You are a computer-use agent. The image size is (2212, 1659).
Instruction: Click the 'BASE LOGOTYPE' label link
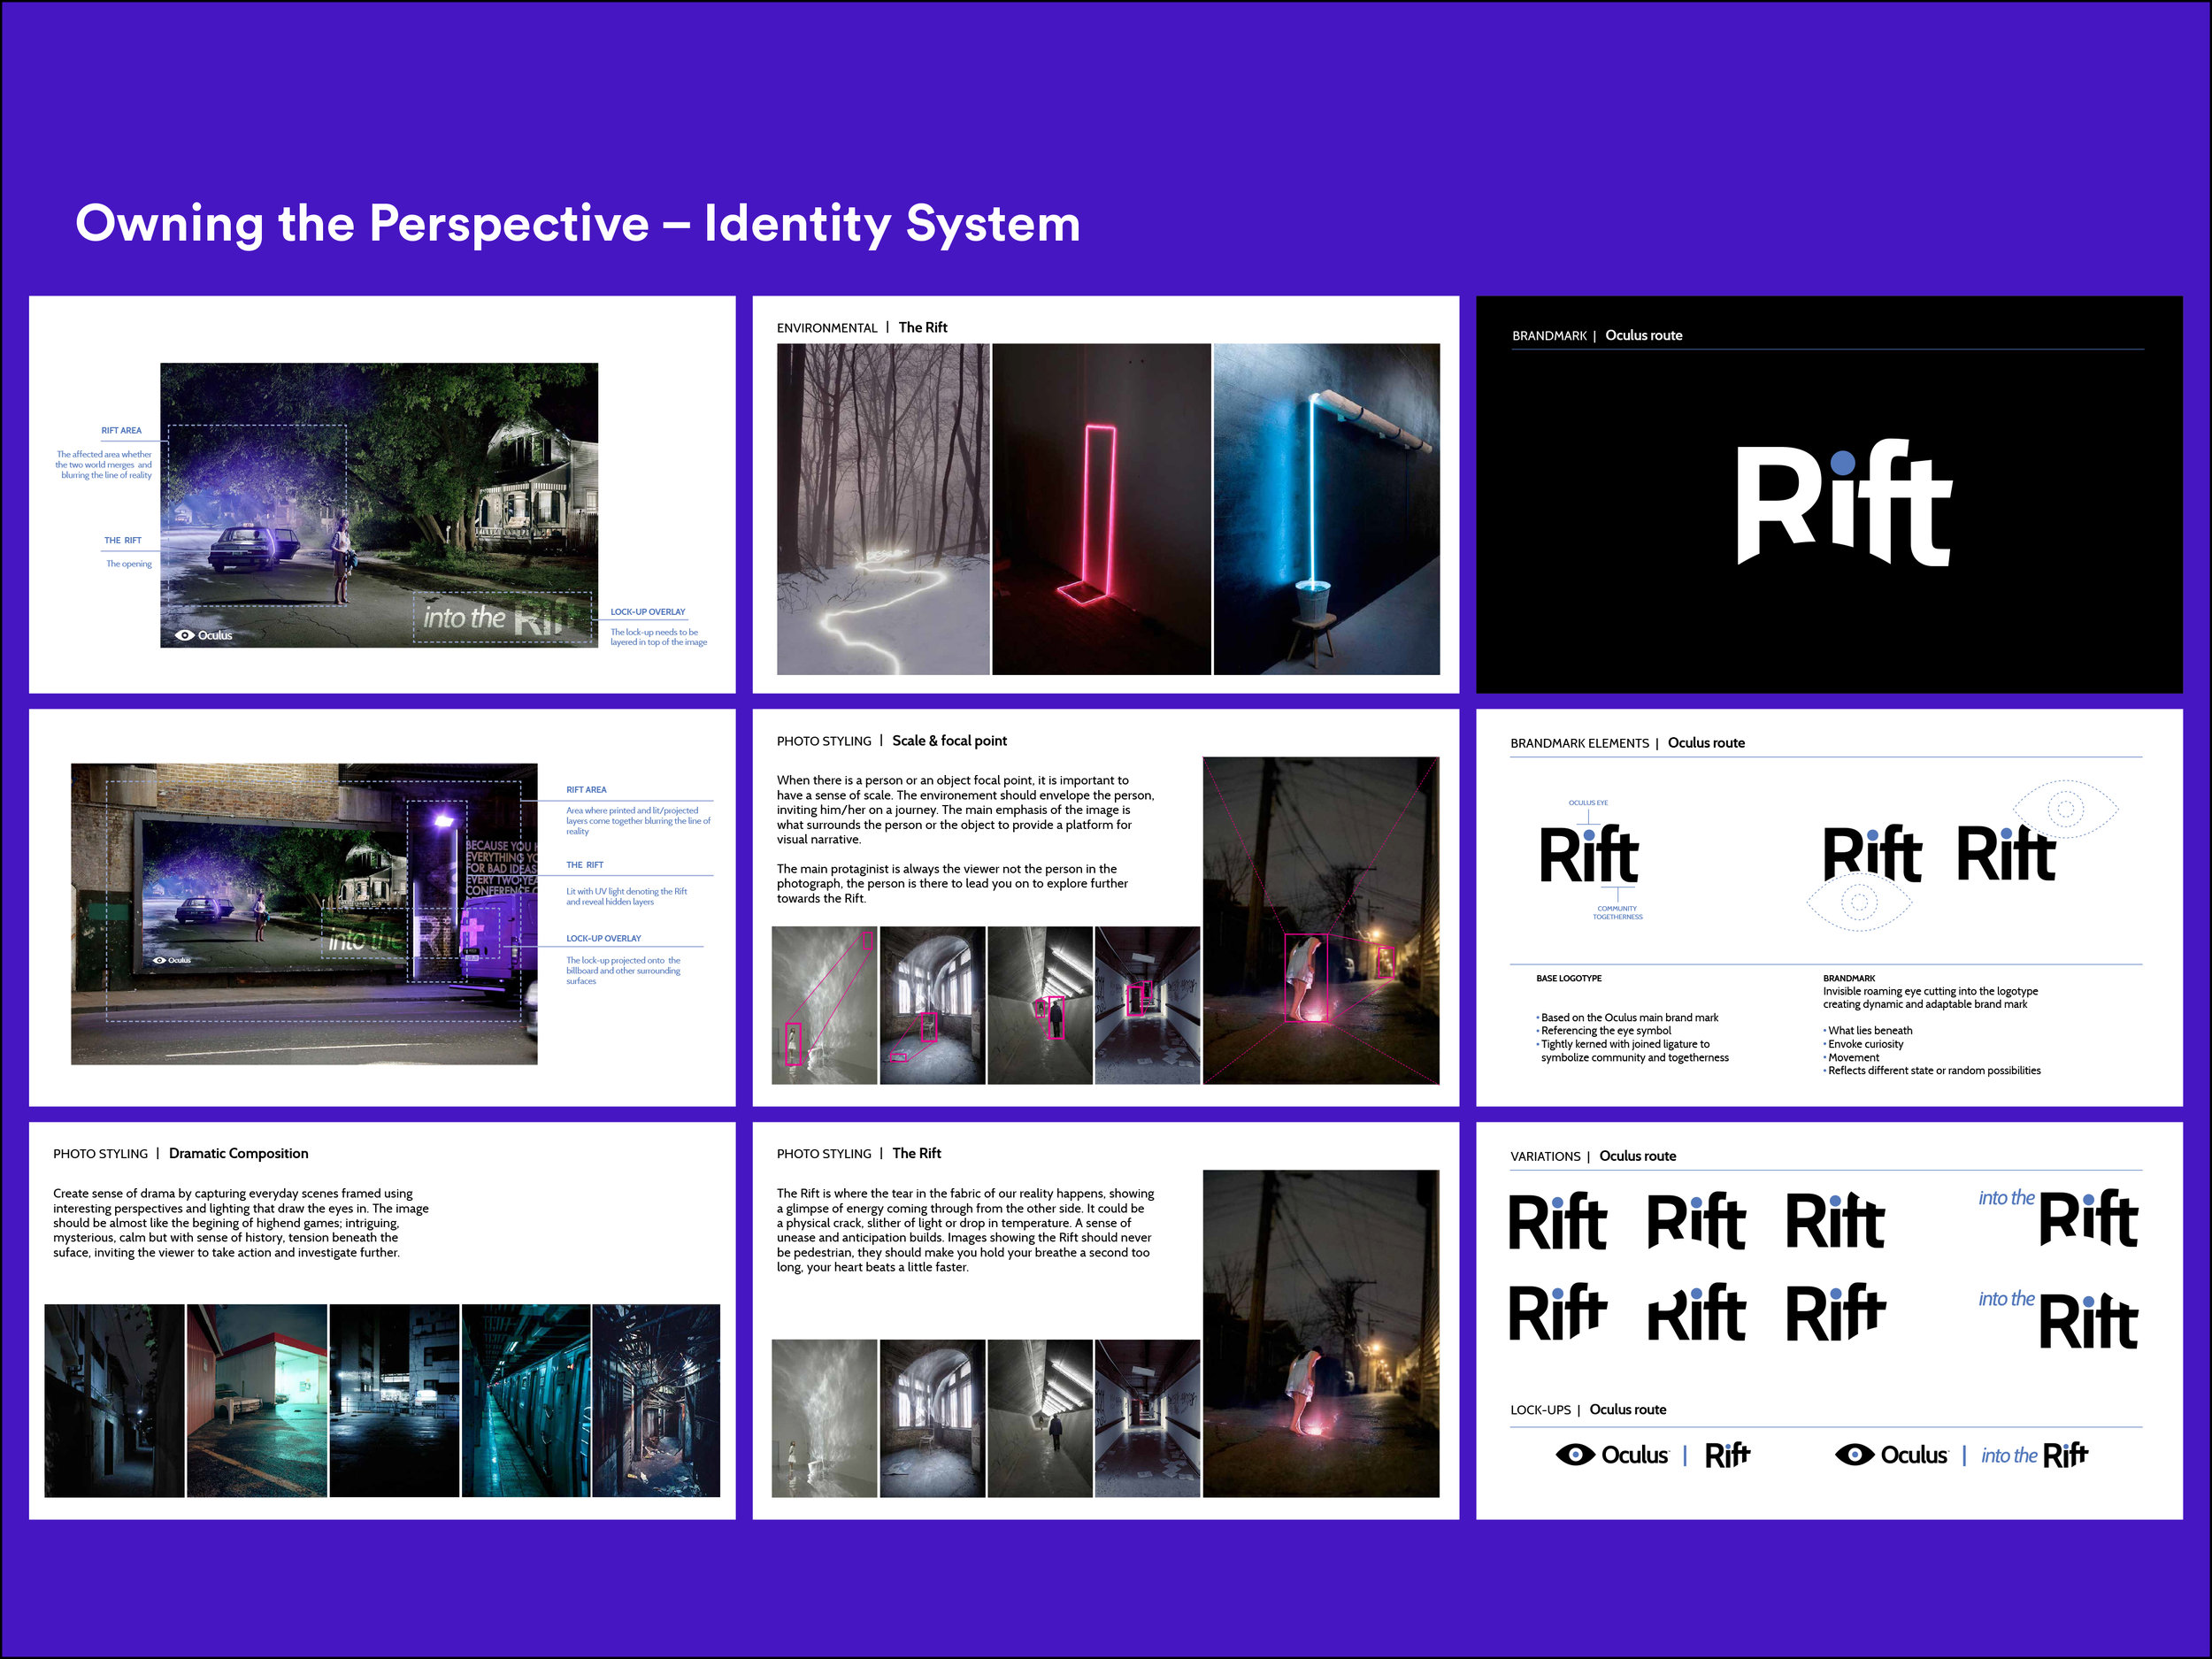click(1570, 978)
